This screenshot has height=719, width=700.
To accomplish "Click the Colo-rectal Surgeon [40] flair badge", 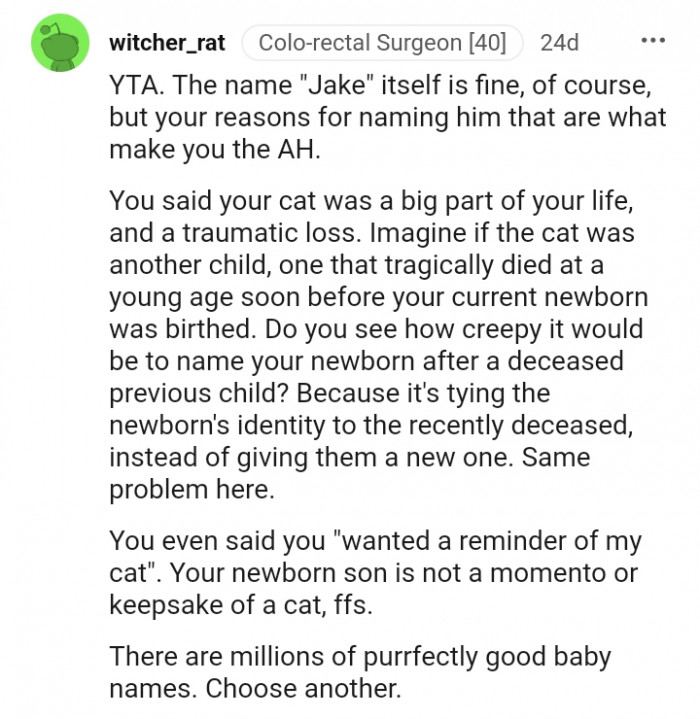I will tap(382, 43).
